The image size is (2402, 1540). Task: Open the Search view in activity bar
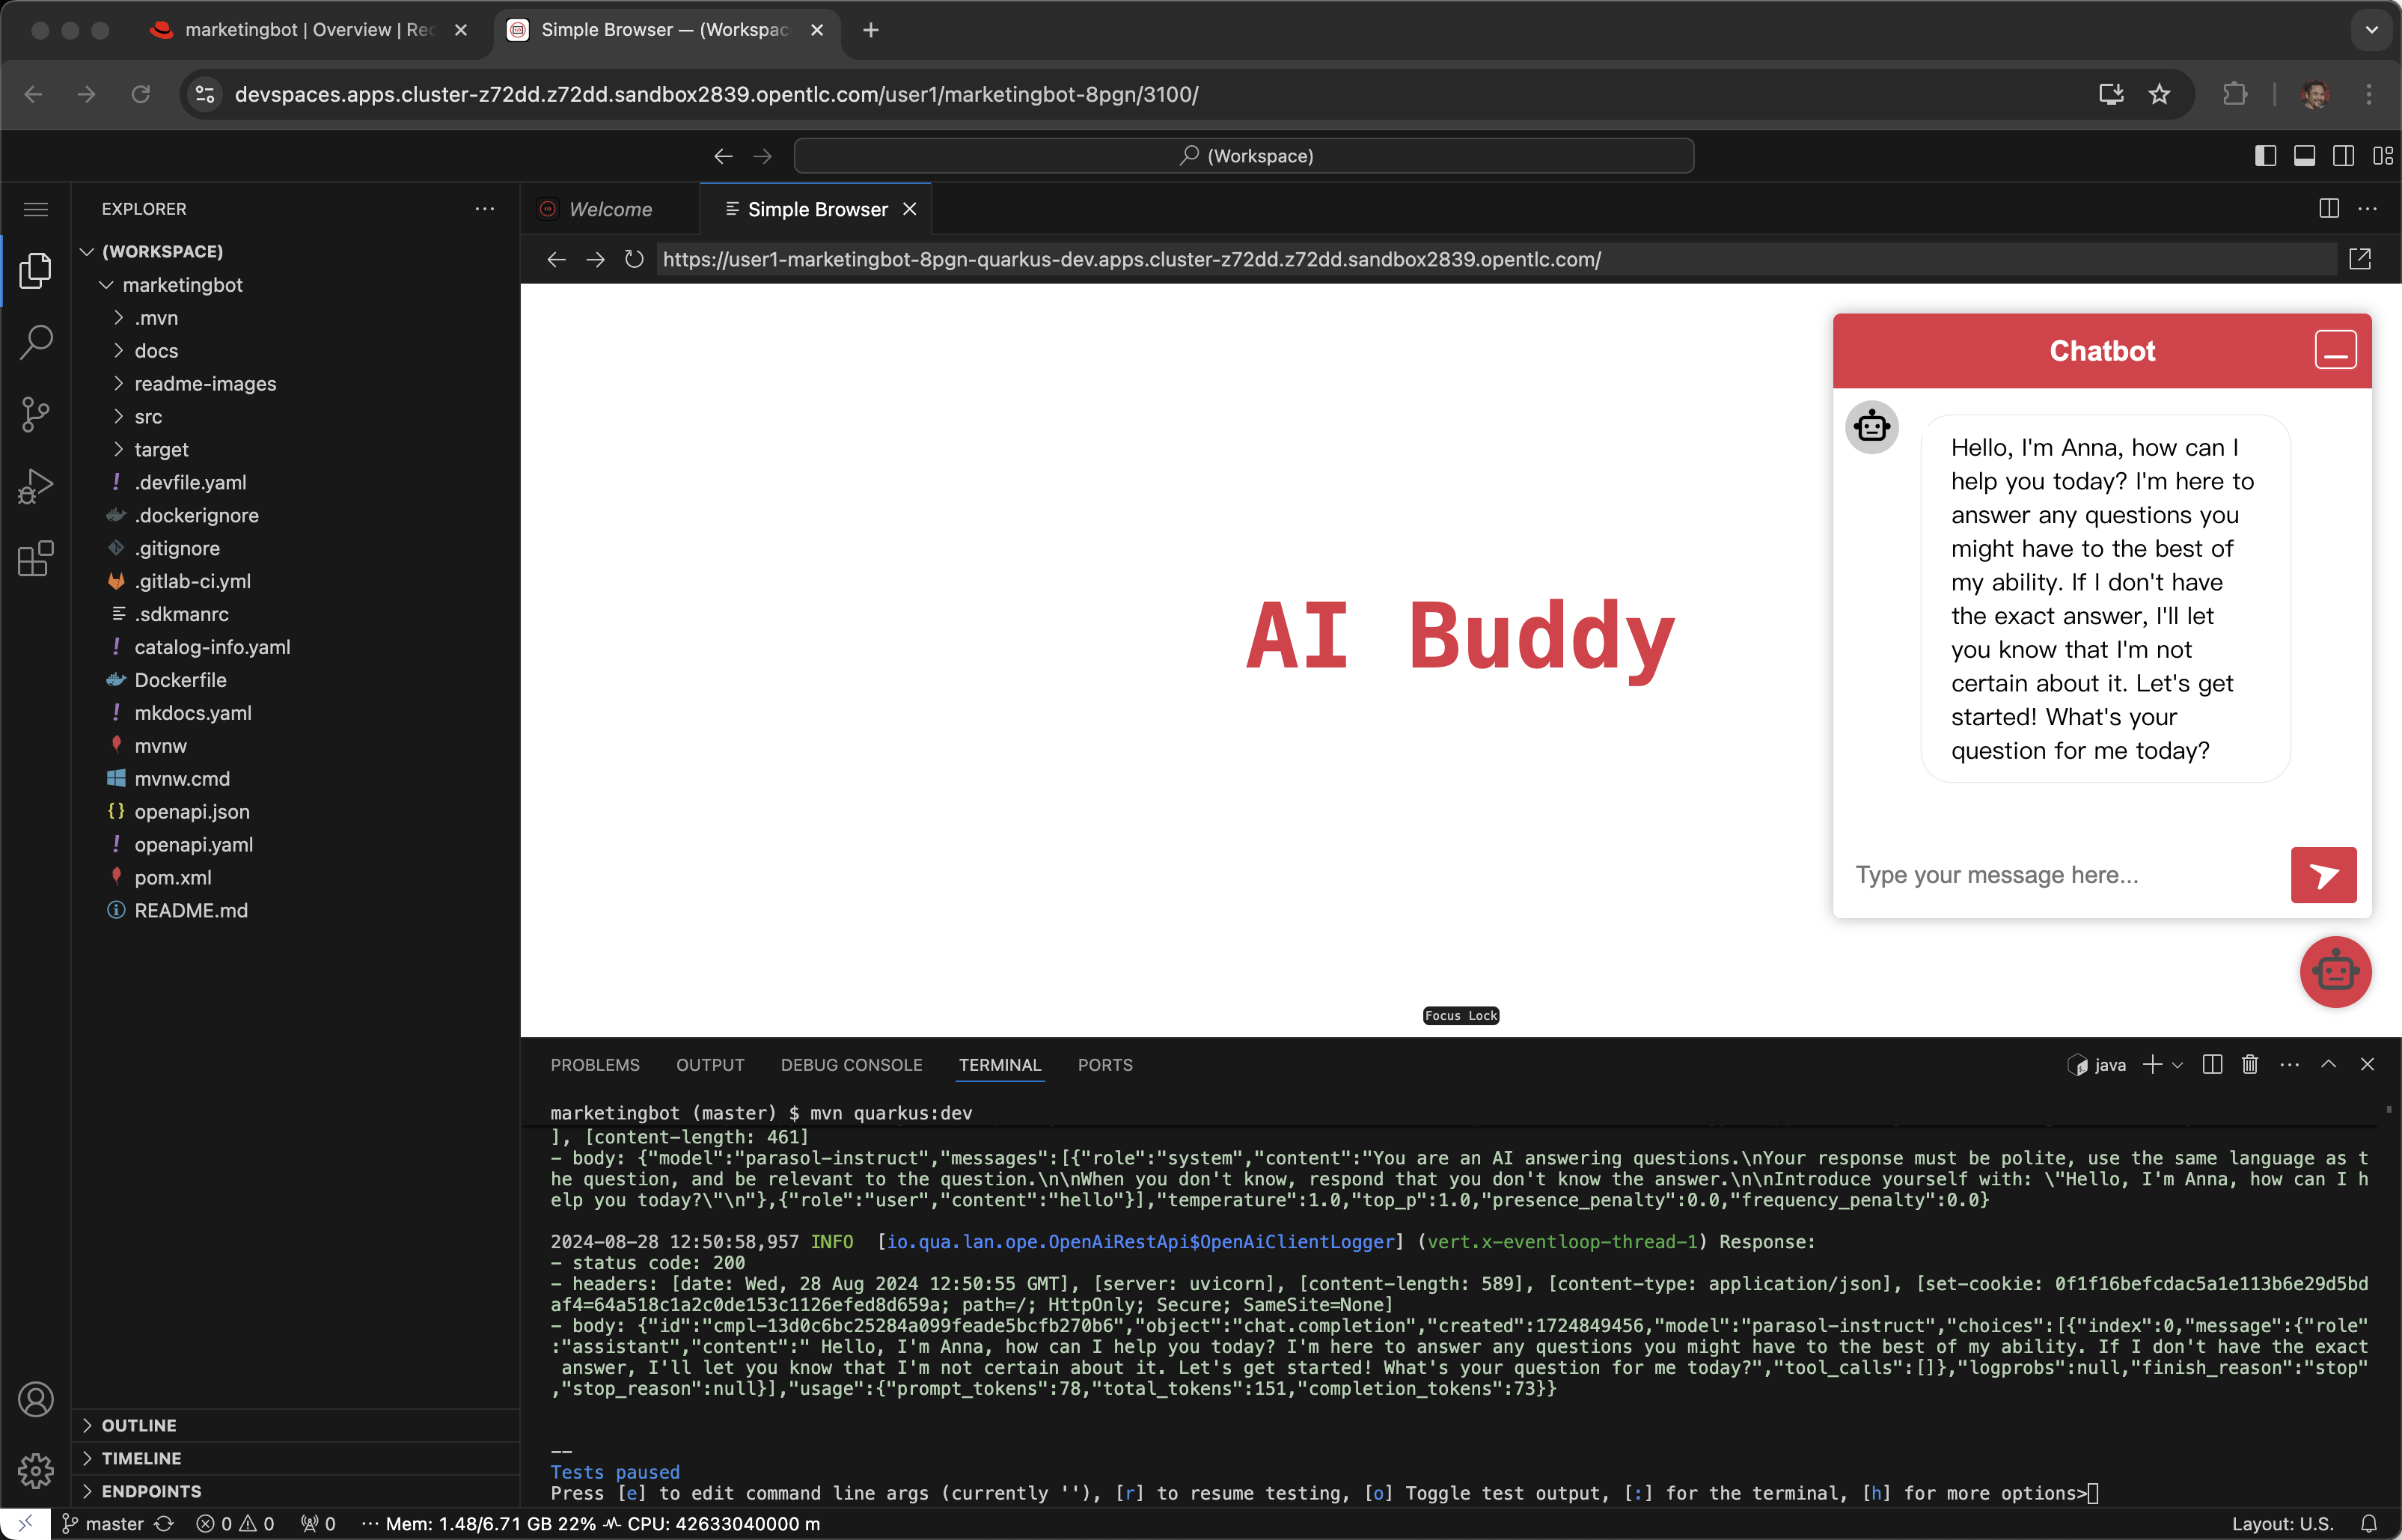(x=36, y=342)
